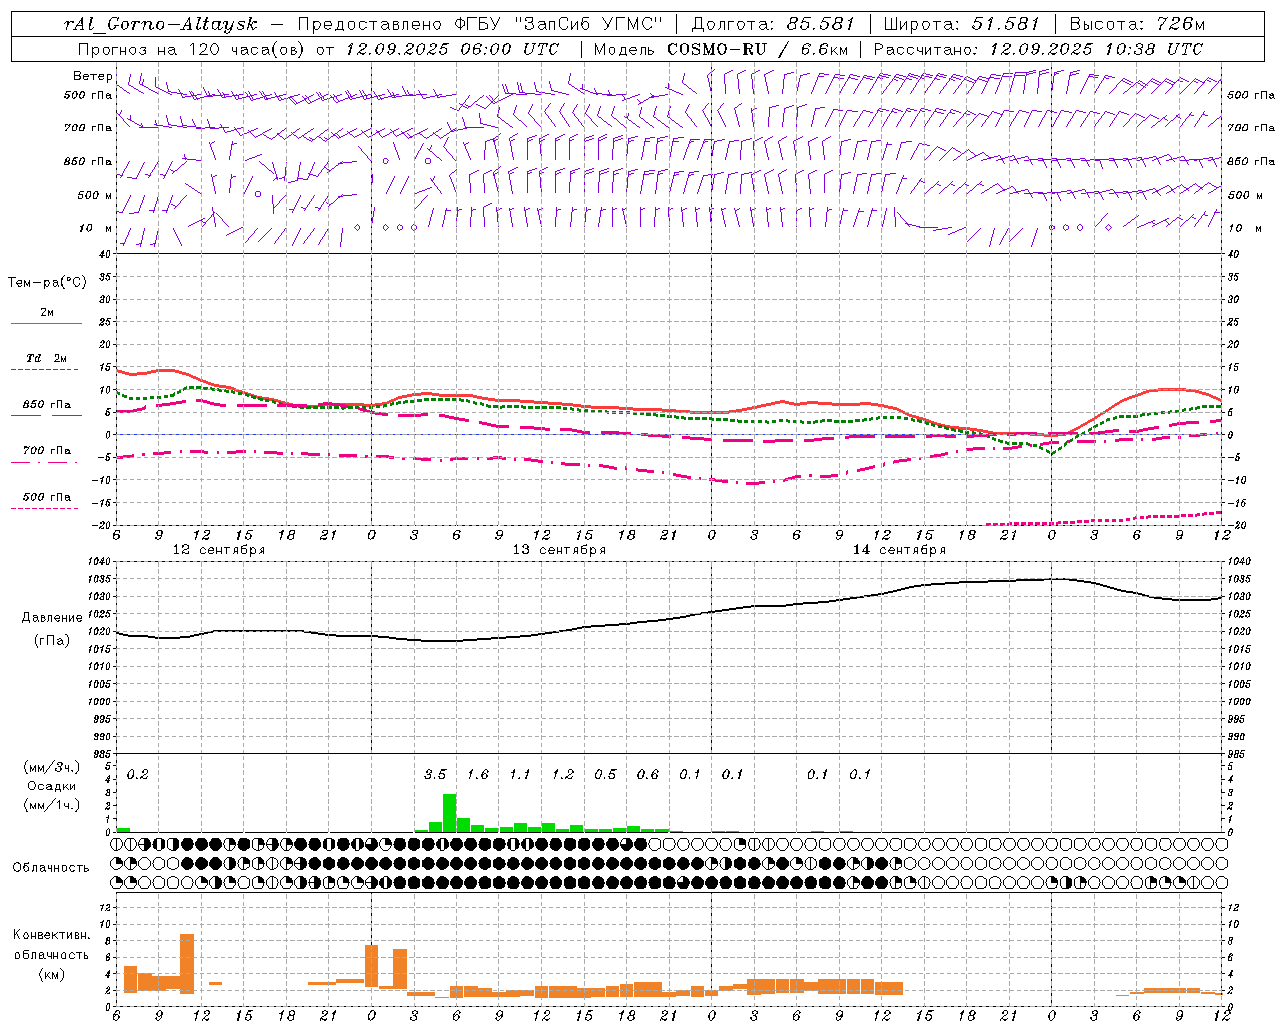Screen dimensions: 1280x1024
Task: Click the date label 13 сентября
Action: point(559,550)
